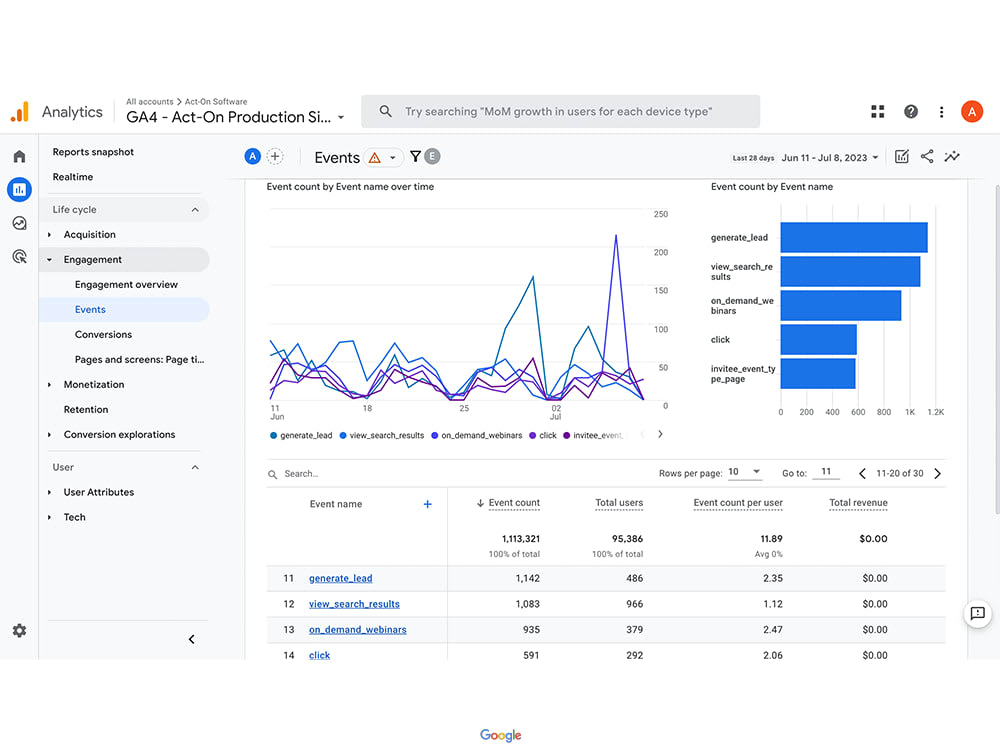Open the Explore section icon
Viewport: 1000px width, 750px height.
pos(18,224)
